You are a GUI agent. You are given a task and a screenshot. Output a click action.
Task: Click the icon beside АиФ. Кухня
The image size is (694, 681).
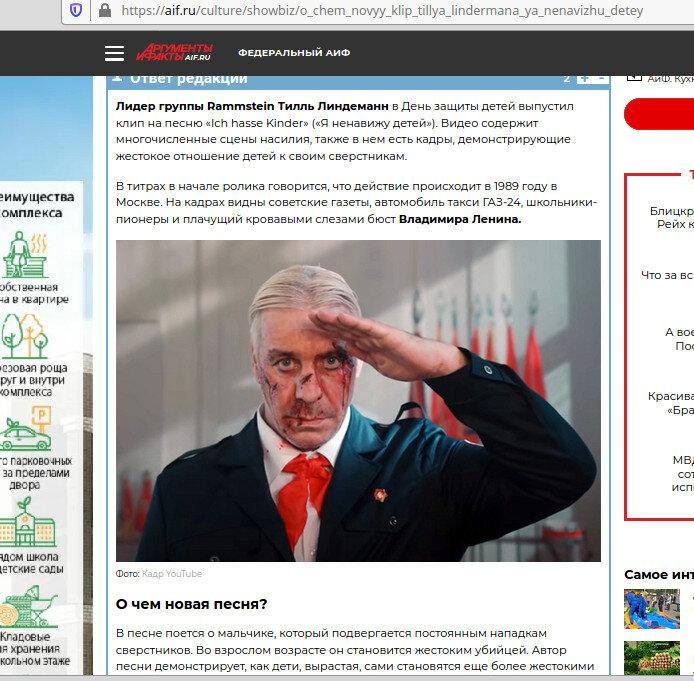click(x=634, y=78)
